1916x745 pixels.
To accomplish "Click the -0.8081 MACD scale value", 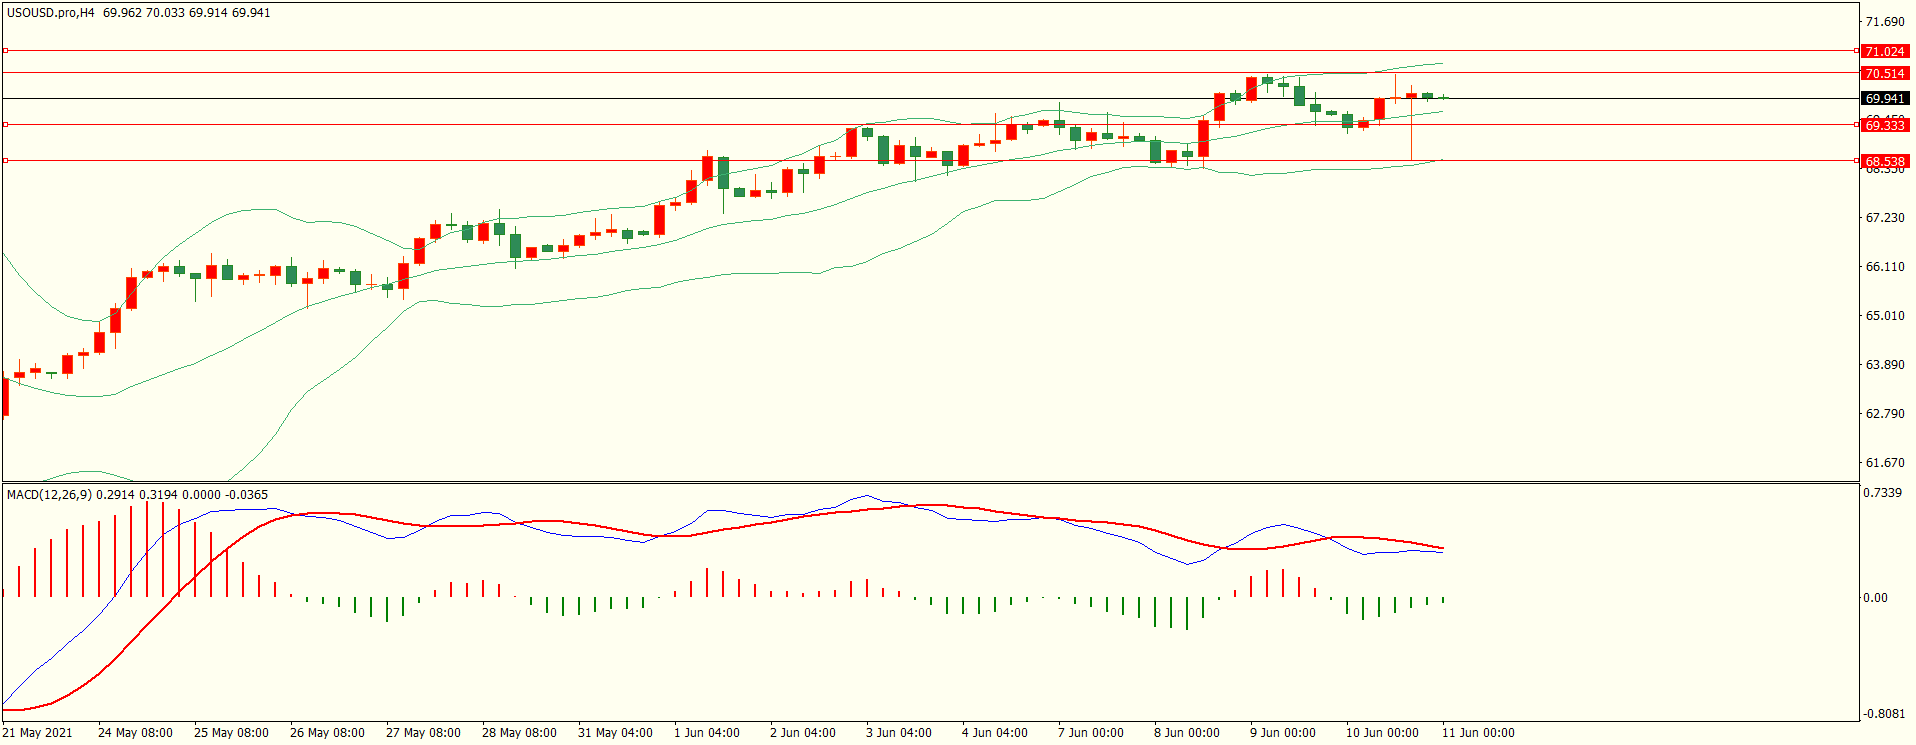I will click(x=1883, y=713).
